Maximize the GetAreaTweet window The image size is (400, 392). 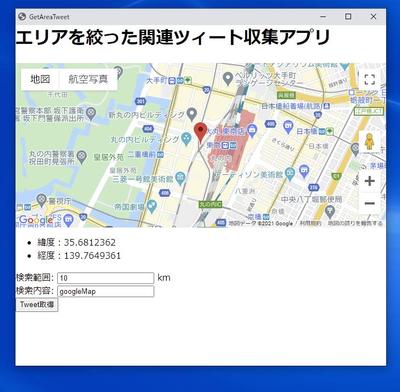tap(348, 16)
